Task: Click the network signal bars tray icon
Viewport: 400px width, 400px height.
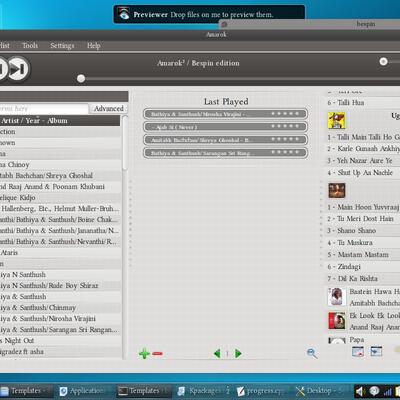Action: (388, 391)
